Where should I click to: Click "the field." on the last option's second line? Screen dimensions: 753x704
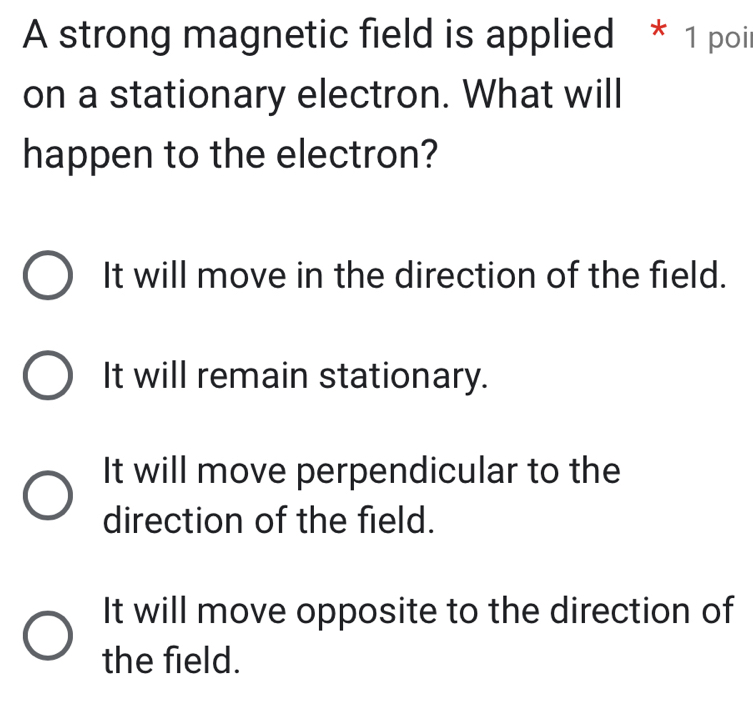click(171, 658)
